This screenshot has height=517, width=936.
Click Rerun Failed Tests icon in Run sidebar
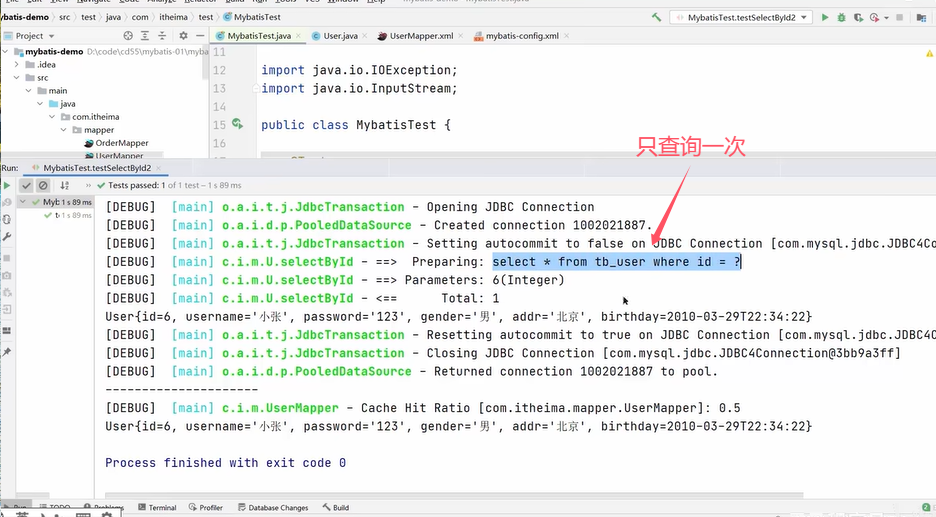(x=7, y=202)
